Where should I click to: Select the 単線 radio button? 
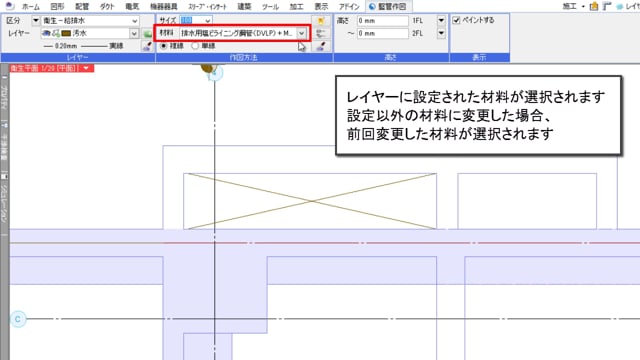coord(195,46)
